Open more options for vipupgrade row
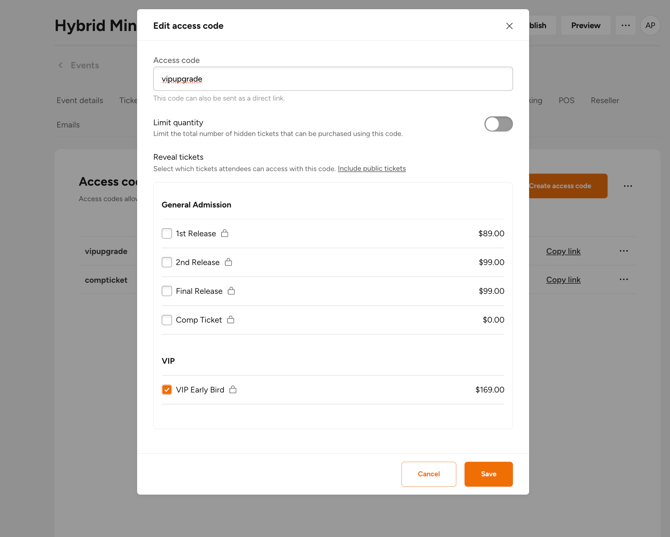This screenshot has height=537, width=670. (x=623, y=251)
